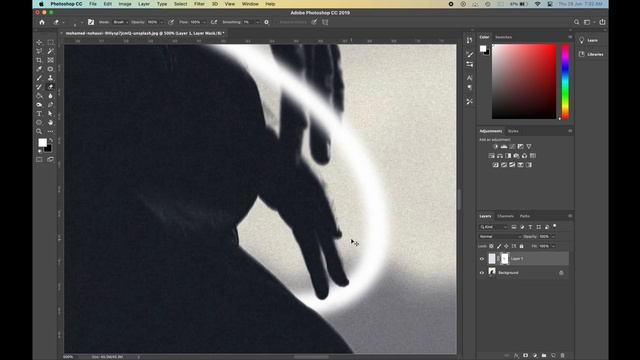This screenshot has height=360, width=640.
Task: Switch to the Paths tab
Action: pos(524,216)
